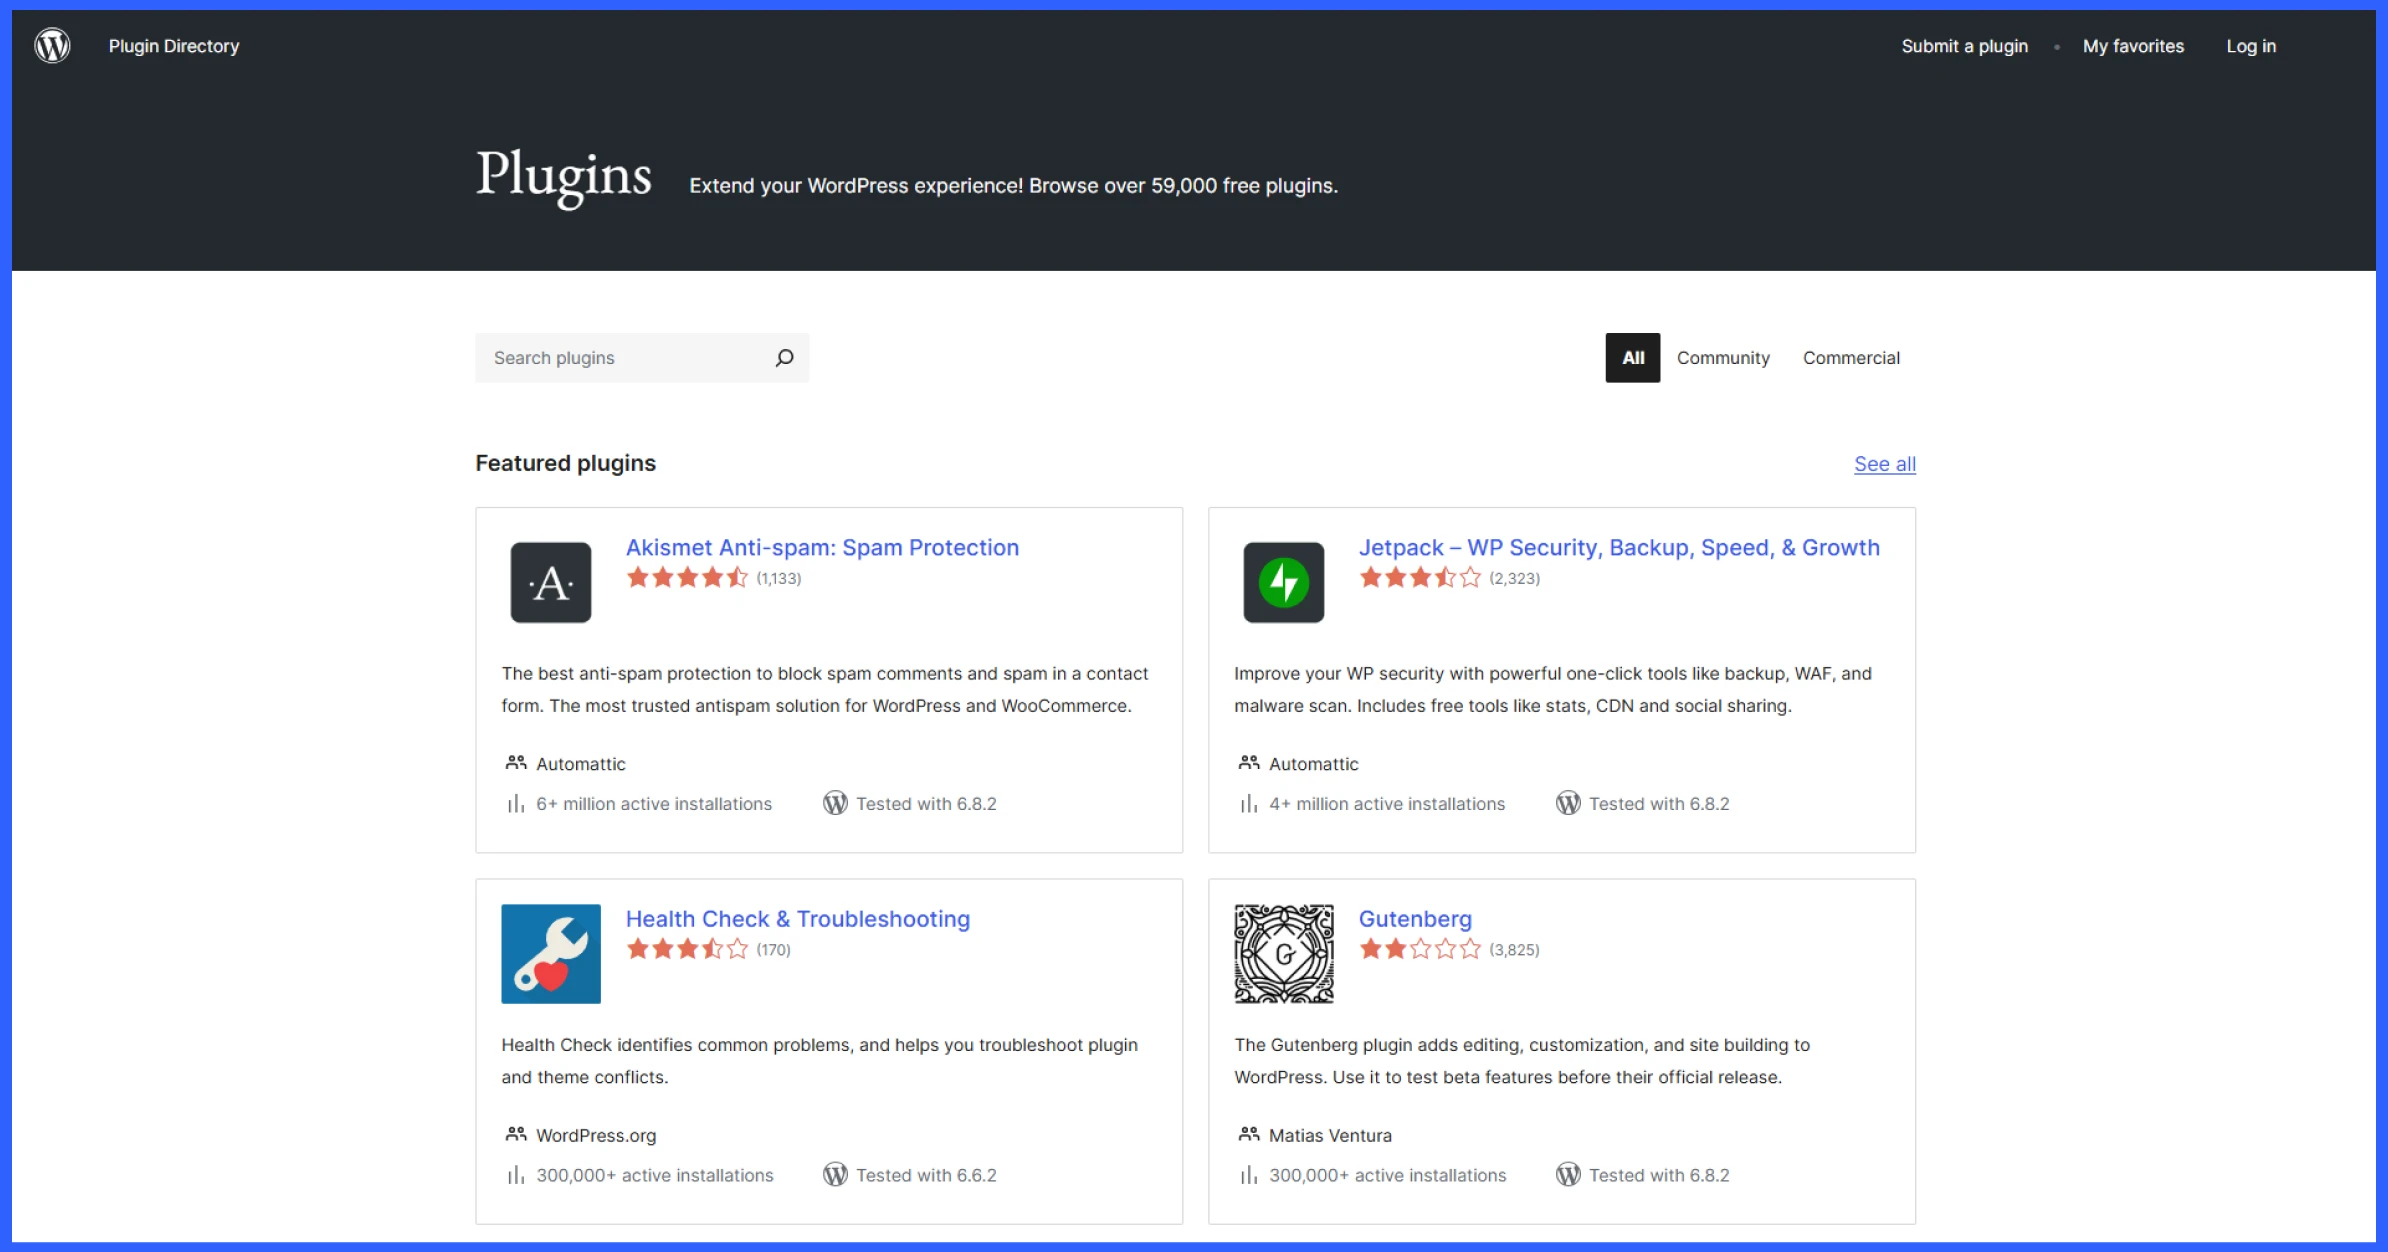Click Automattic author on Akismet card
Viewport: 2388px width, 1252px height.
(x=580, y=764)
